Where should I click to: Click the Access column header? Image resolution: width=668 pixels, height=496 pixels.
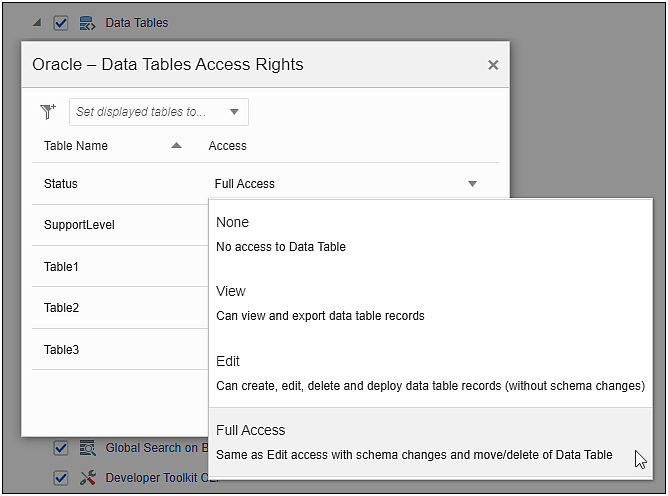click(227, 146)
